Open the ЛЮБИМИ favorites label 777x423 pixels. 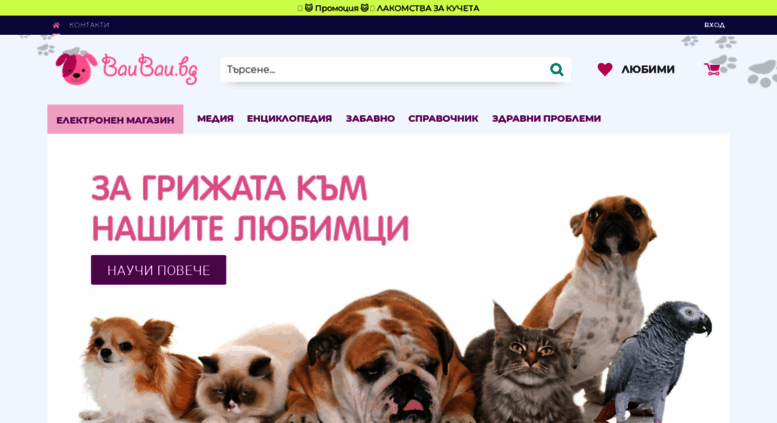(x=648, y=69)
